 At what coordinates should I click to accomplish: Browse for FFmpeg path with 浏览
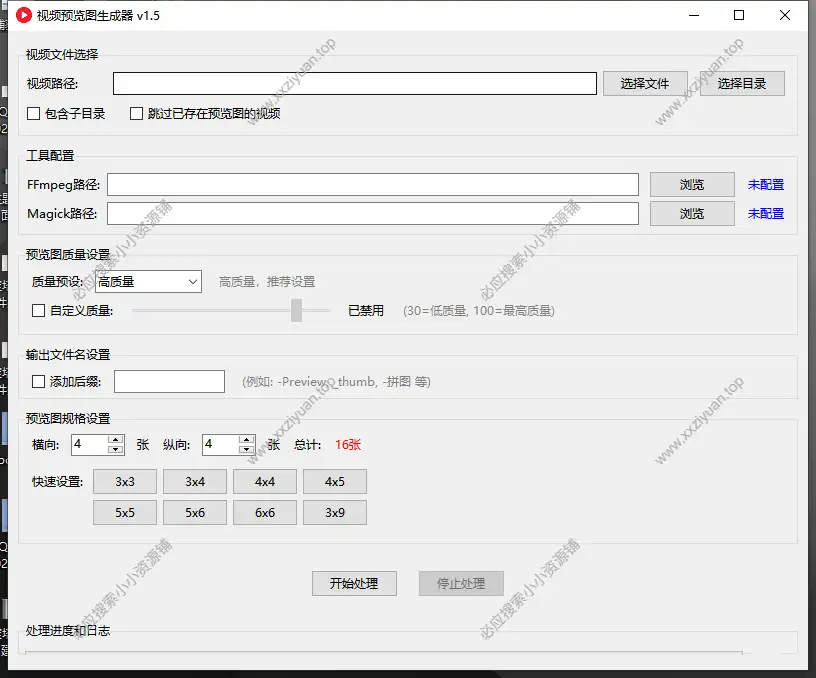[692, 184]
